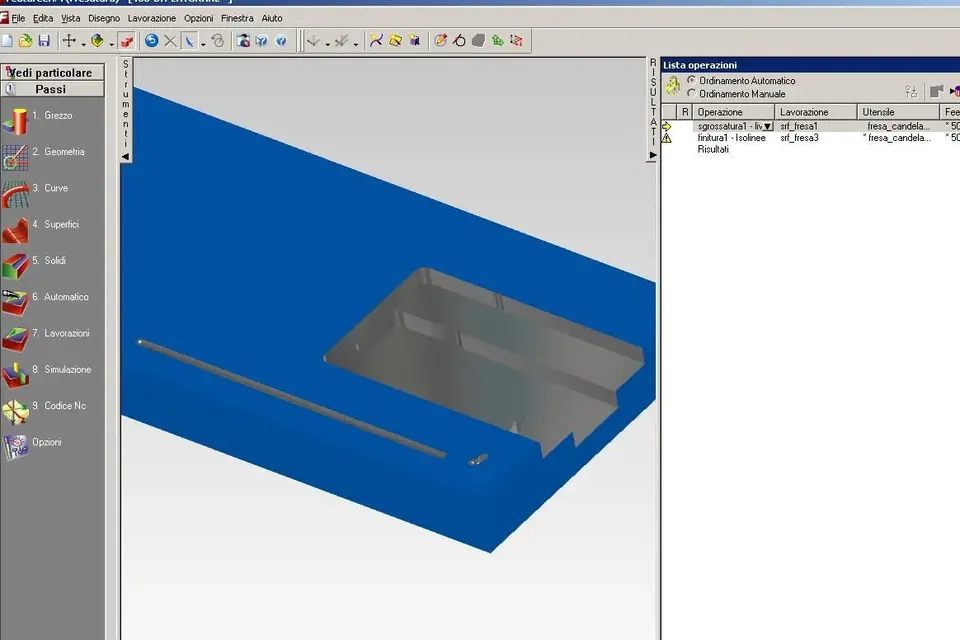Open the pan tool dropdown arrow
The width and height of the screenshot is (960, 640).
[83, 42]
